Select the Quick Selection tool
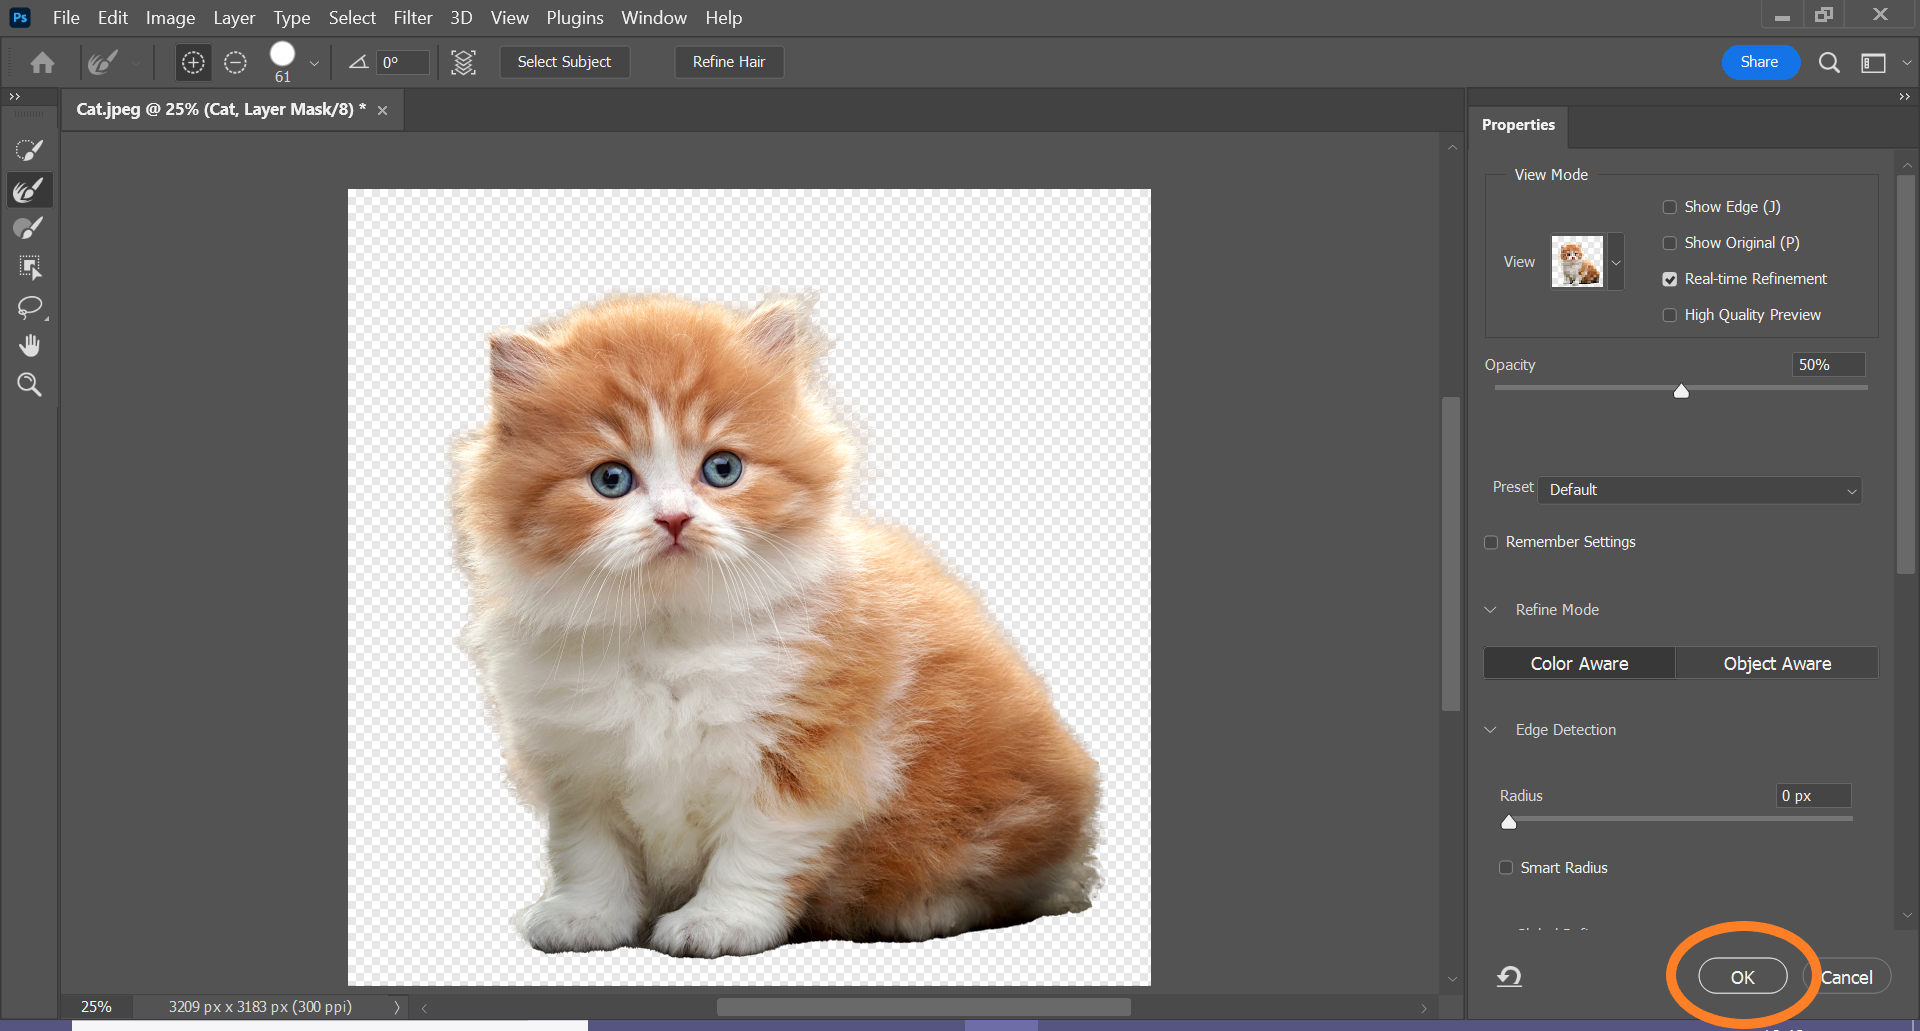The height and width of the screenshot is (1031, 1920). 29,150
